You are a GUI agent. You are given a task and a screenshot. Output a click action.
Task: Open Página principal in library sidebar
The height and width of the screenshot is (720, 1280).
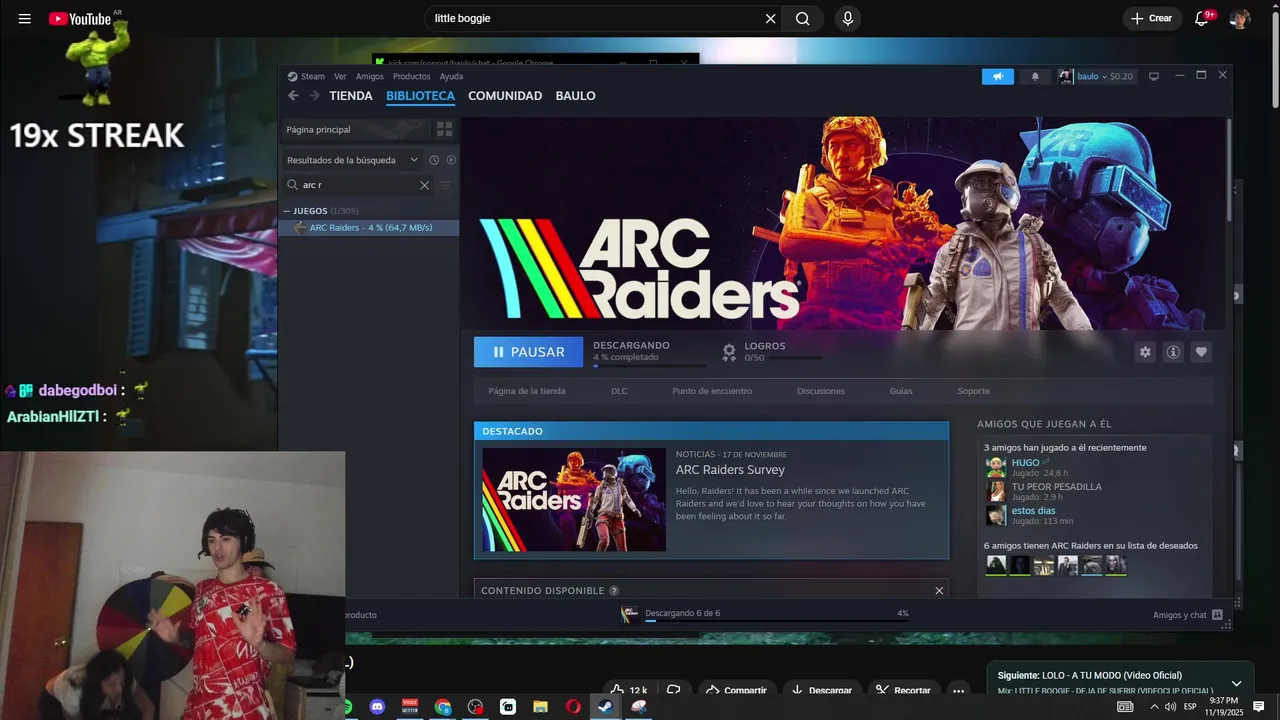point(355,129)
